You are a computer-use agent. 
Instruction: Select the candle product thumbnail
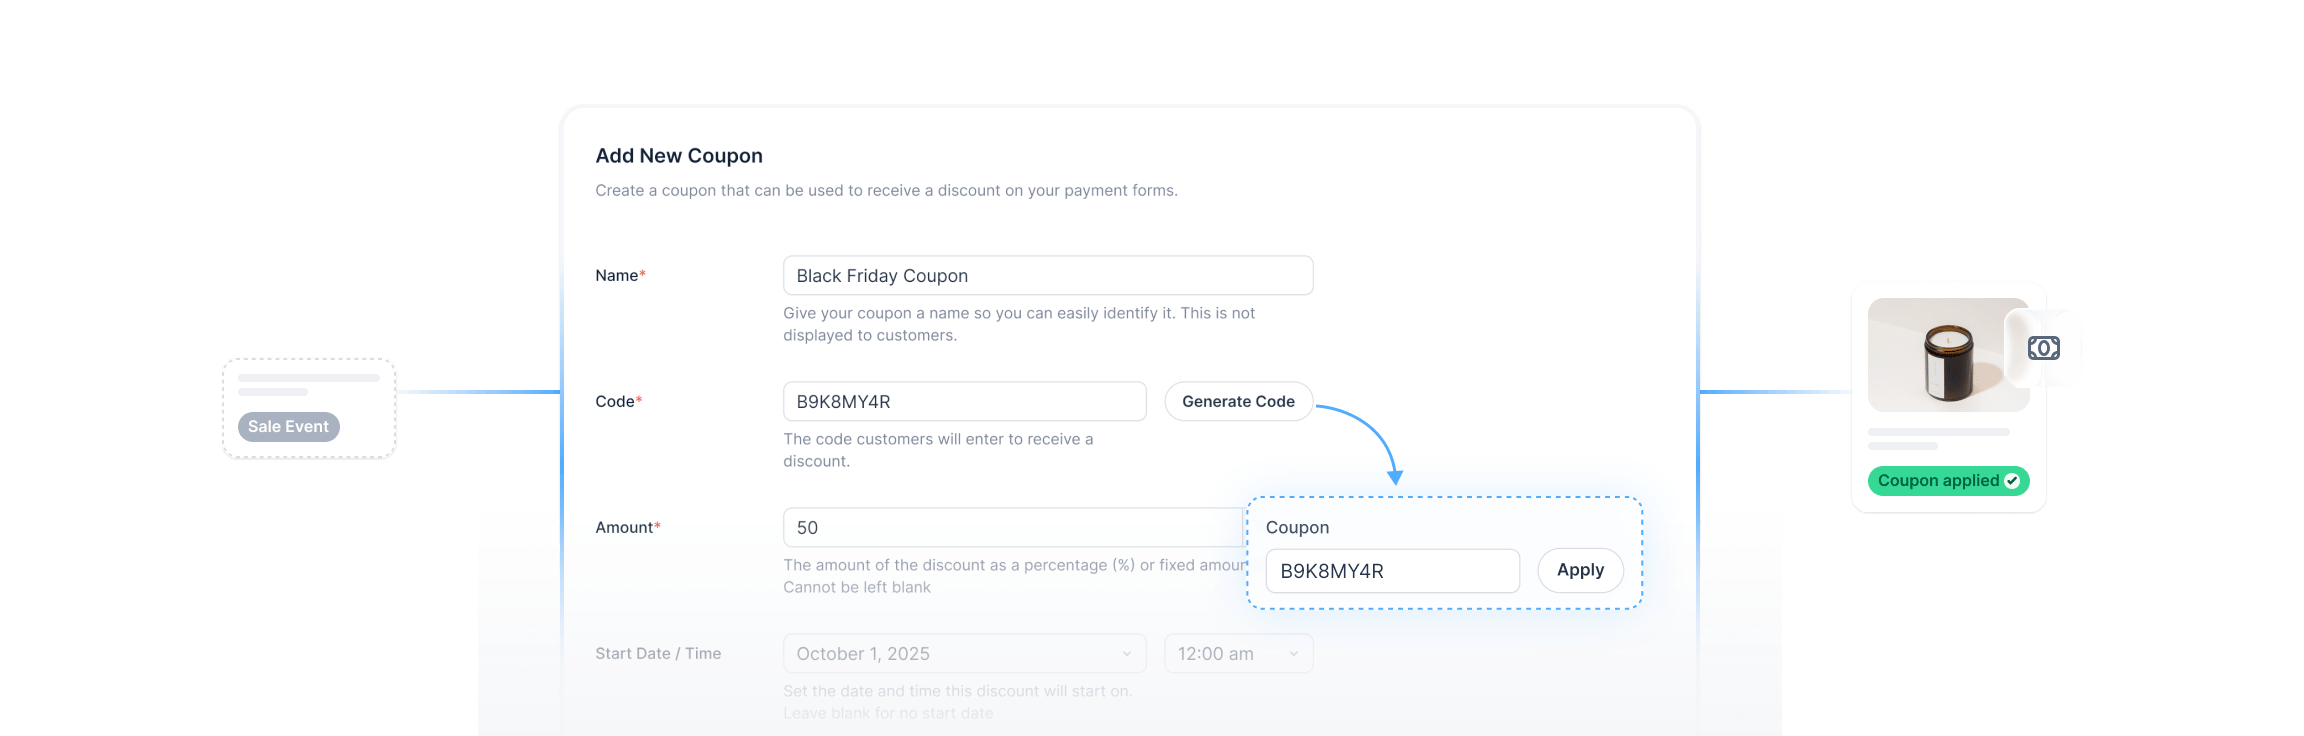click(1947, 356)
